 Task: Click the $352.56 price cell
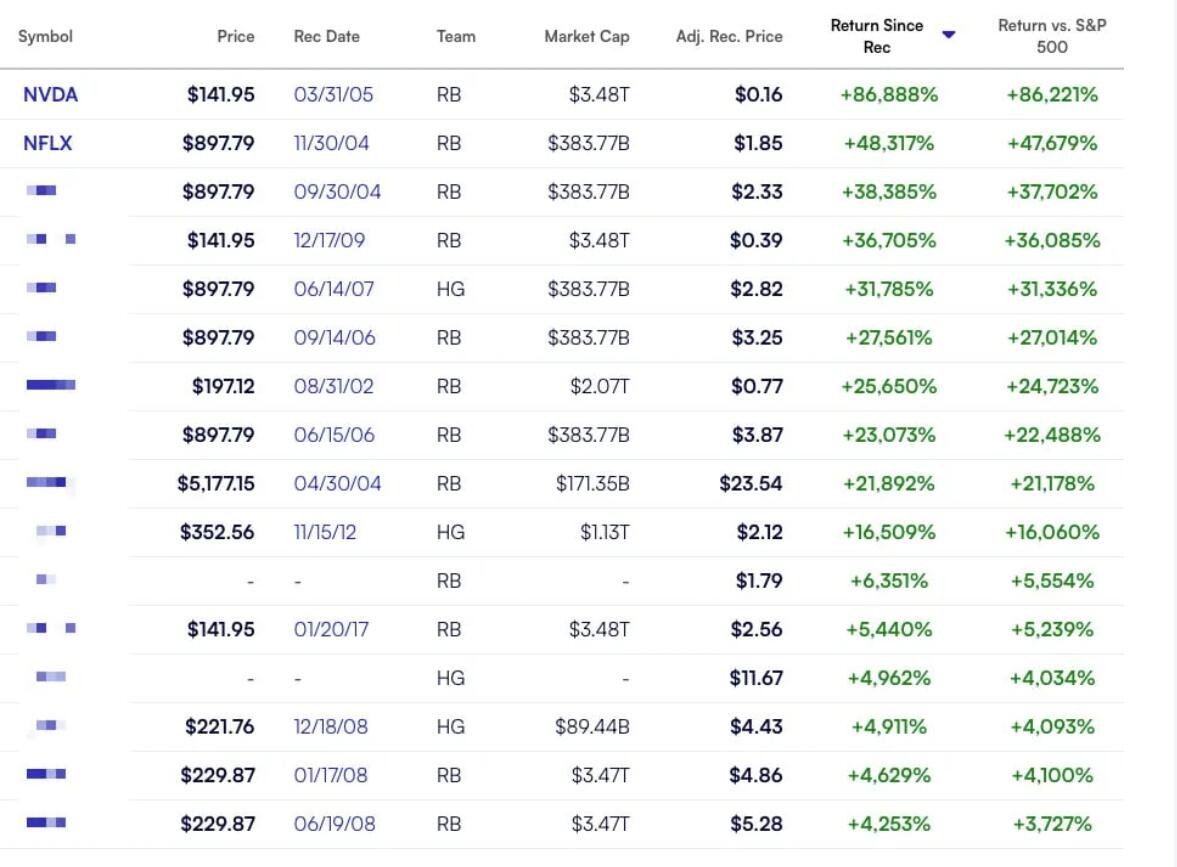point(217,532)
